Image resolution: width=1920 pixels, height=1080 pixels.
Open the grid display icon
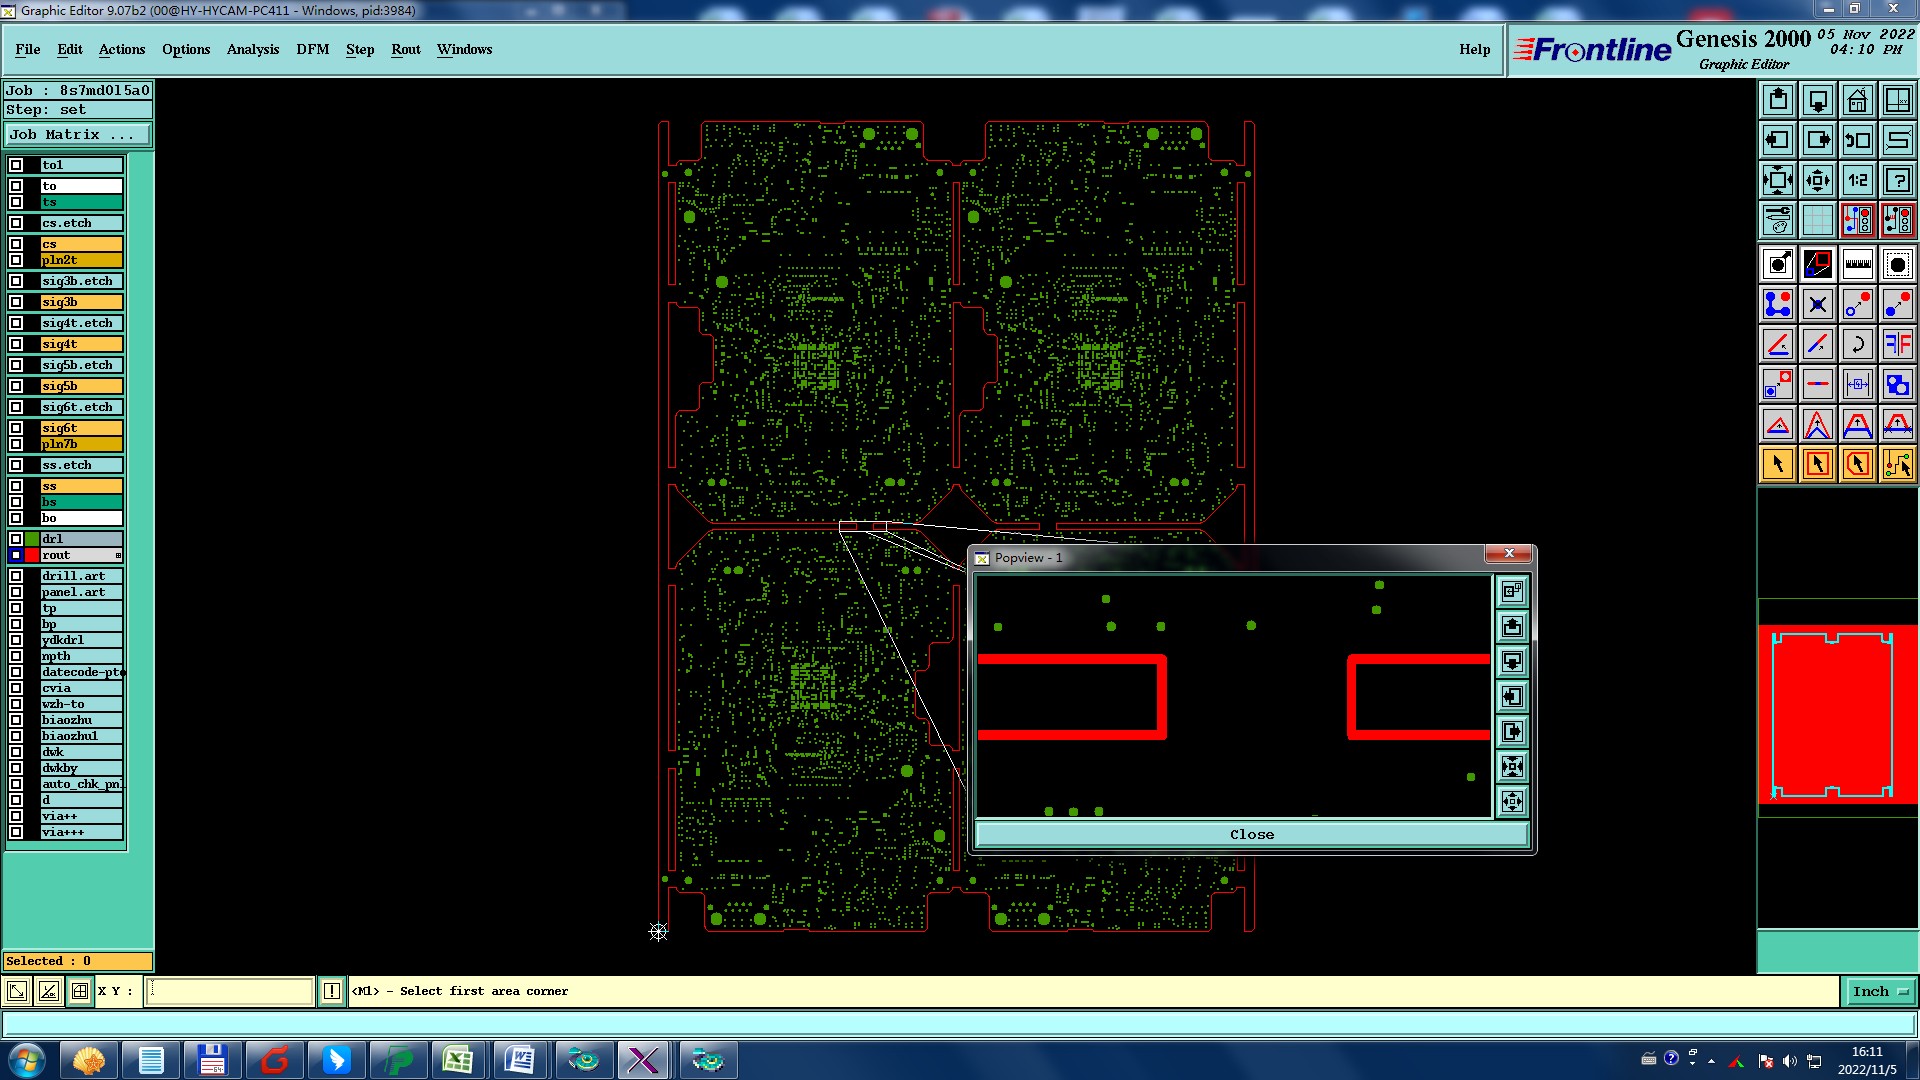tap(1817, 220)
